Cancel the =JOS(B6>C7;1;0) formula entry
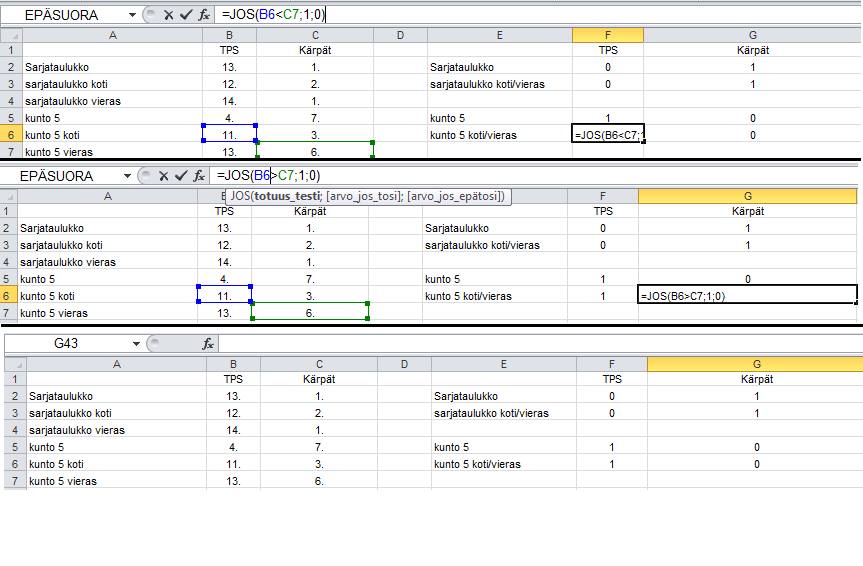Screen dimensions: 863x566 [x=164, y=176]
